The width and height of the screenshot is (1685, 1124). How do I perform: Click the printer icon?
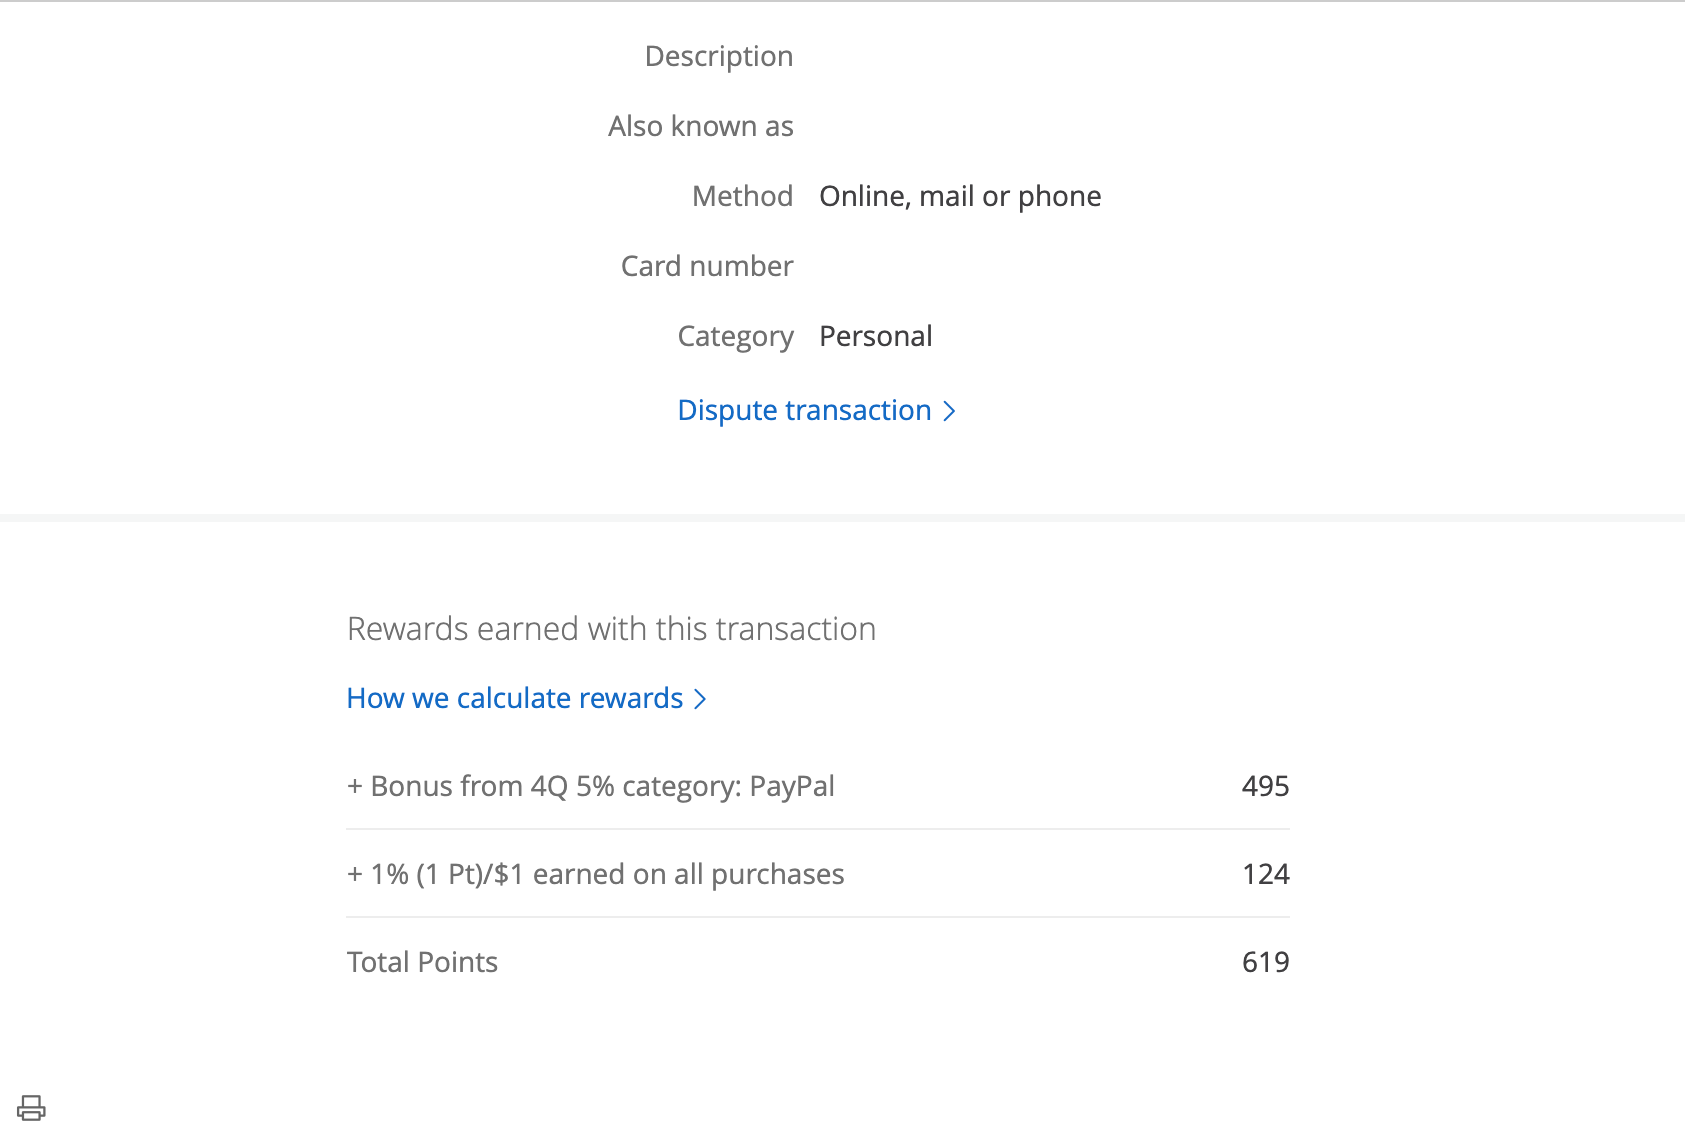[31, 1107]
